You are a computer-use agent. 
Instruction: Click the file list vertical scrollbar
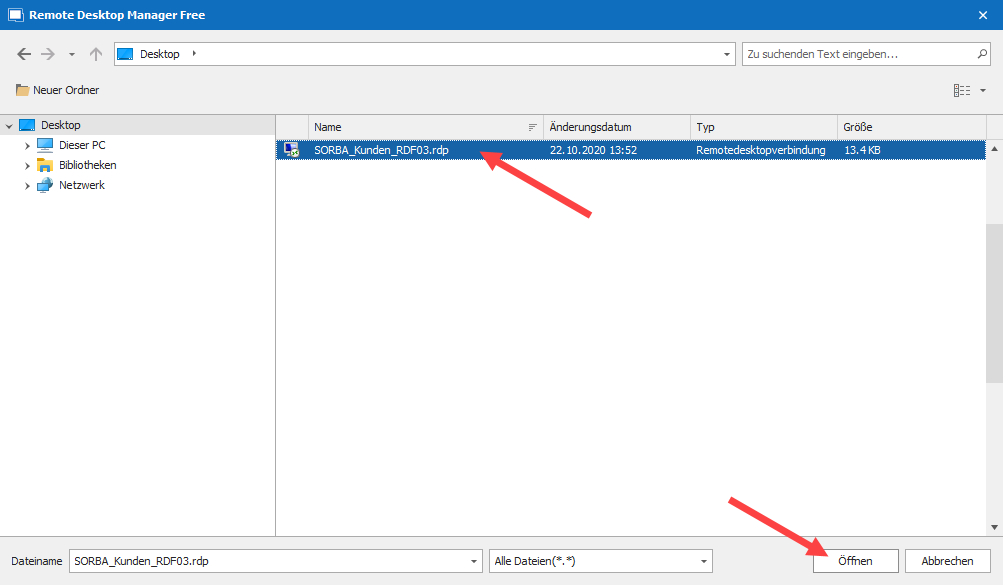[x=994, y=300]
